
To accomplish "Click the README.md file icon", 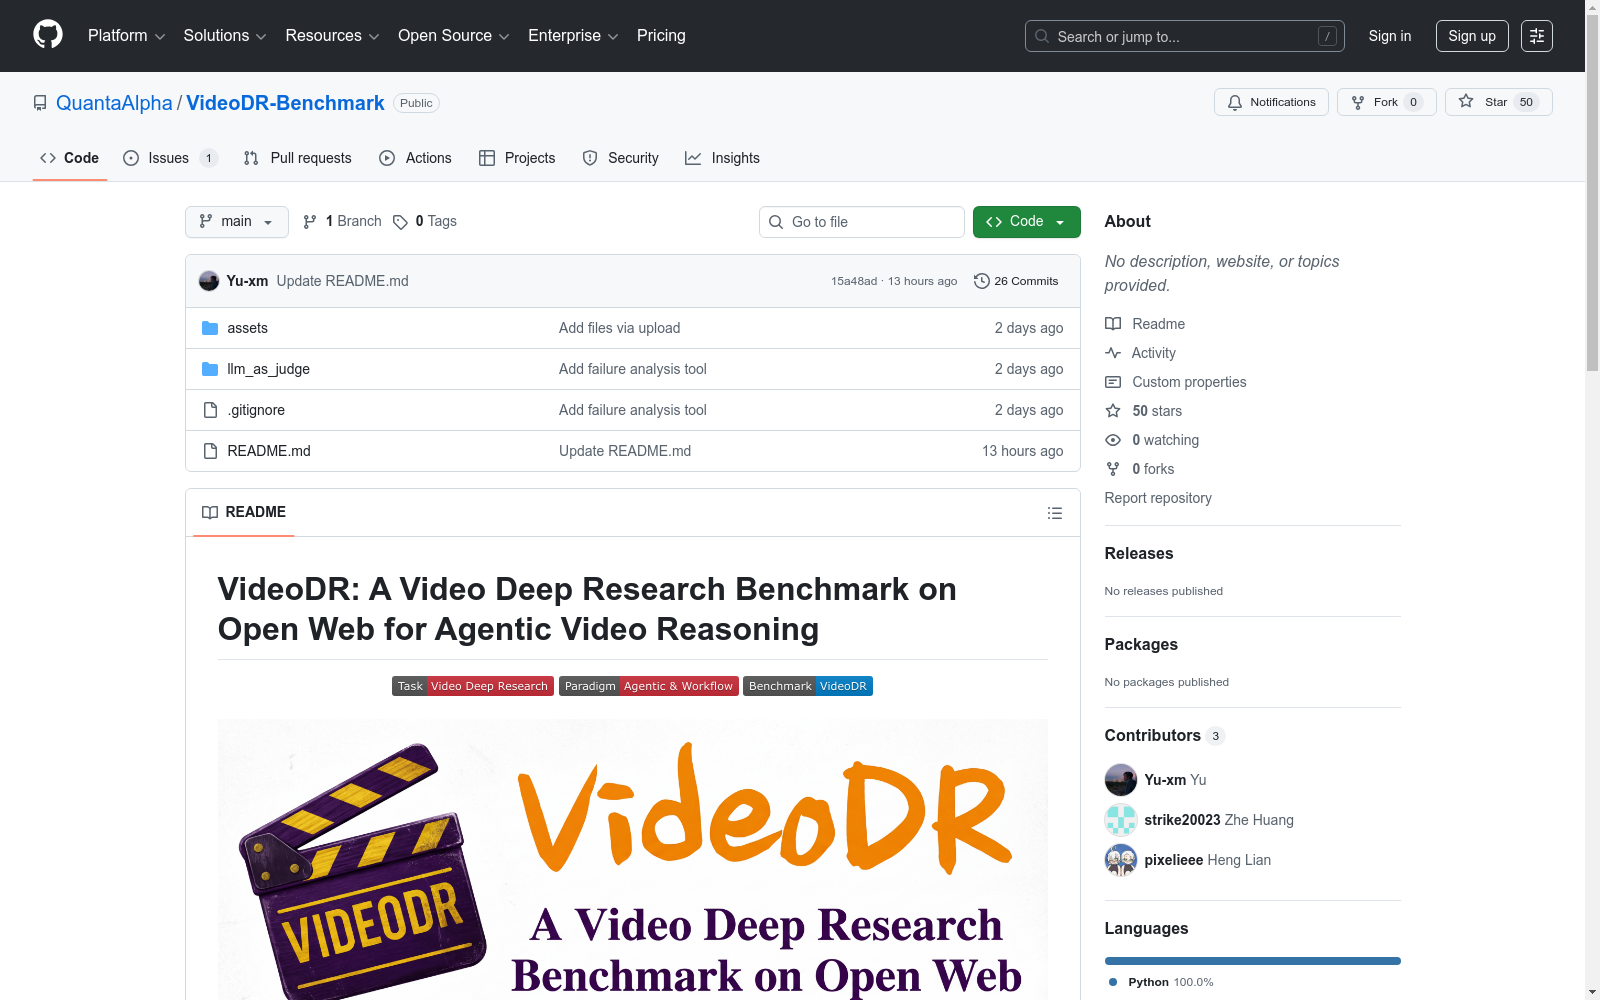I will [x=210, y=451].
